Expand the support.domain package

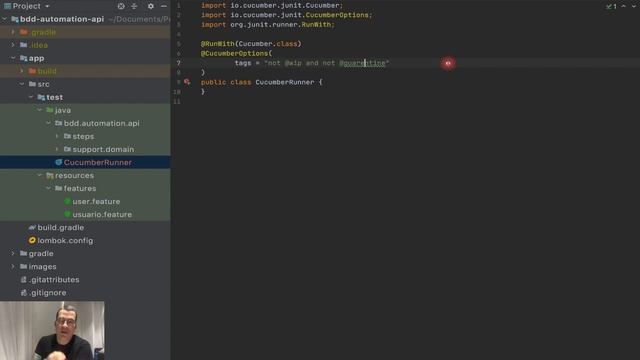57,149
